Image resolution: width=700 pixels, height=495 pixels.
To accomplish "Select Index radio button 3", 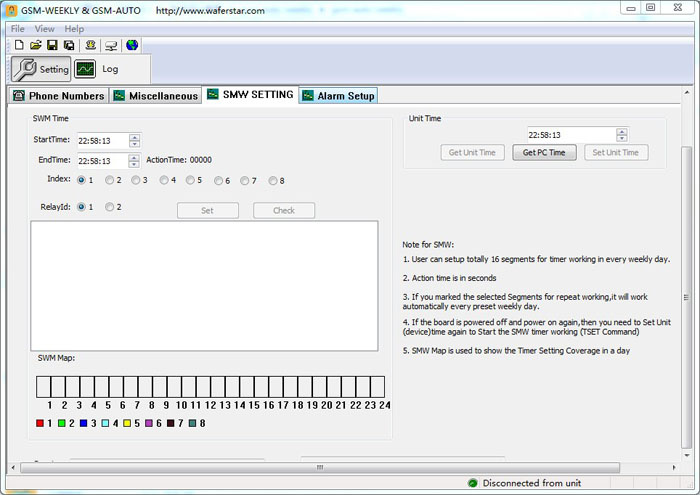I will pyautogui.click(x=136, y=180).
